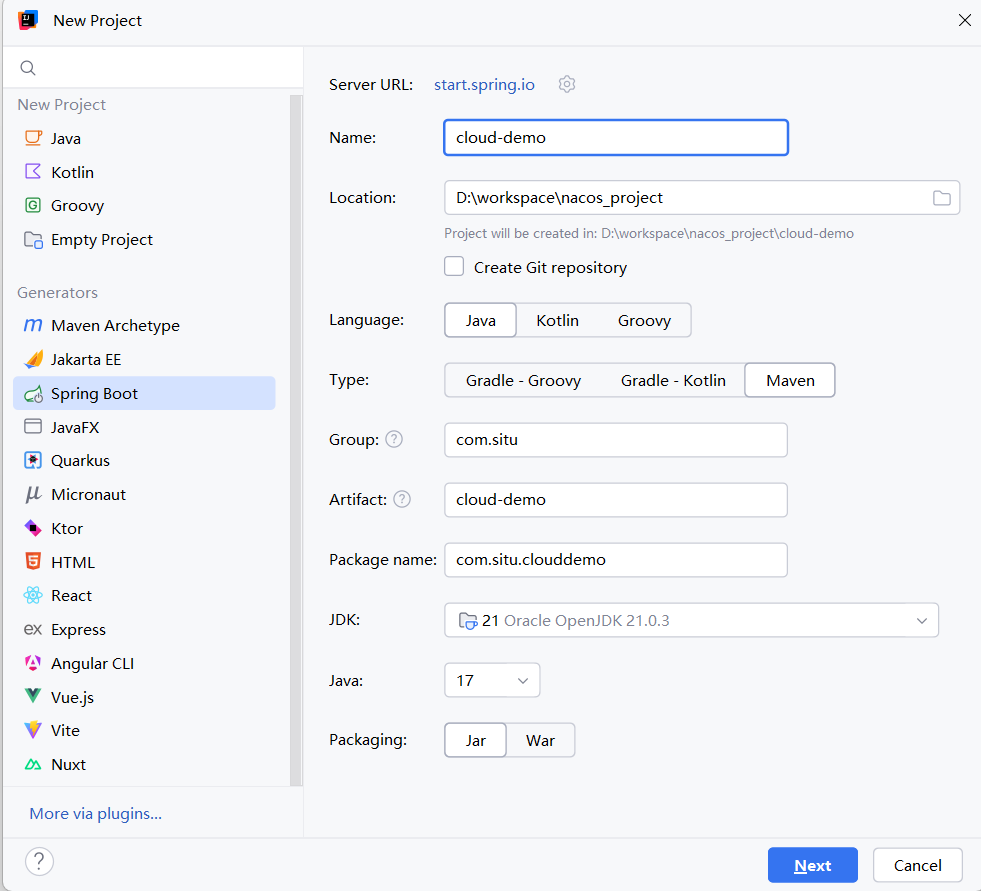Viewport: 981px width, 891px height.
Task: Select the Quarkus generator icon
Action: (33, 461)
